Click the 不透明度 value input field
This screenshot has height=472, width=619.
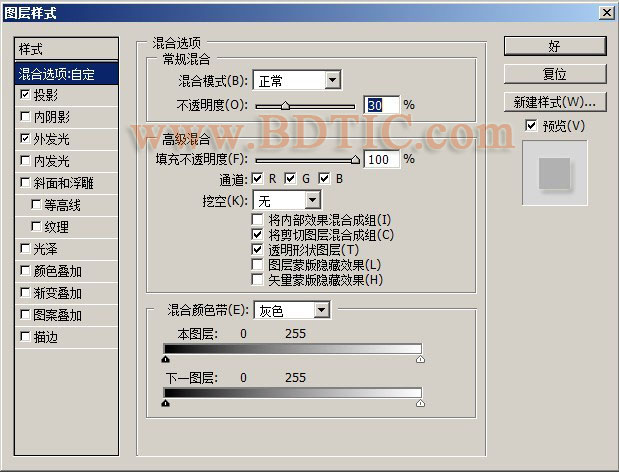pos(380,105)
